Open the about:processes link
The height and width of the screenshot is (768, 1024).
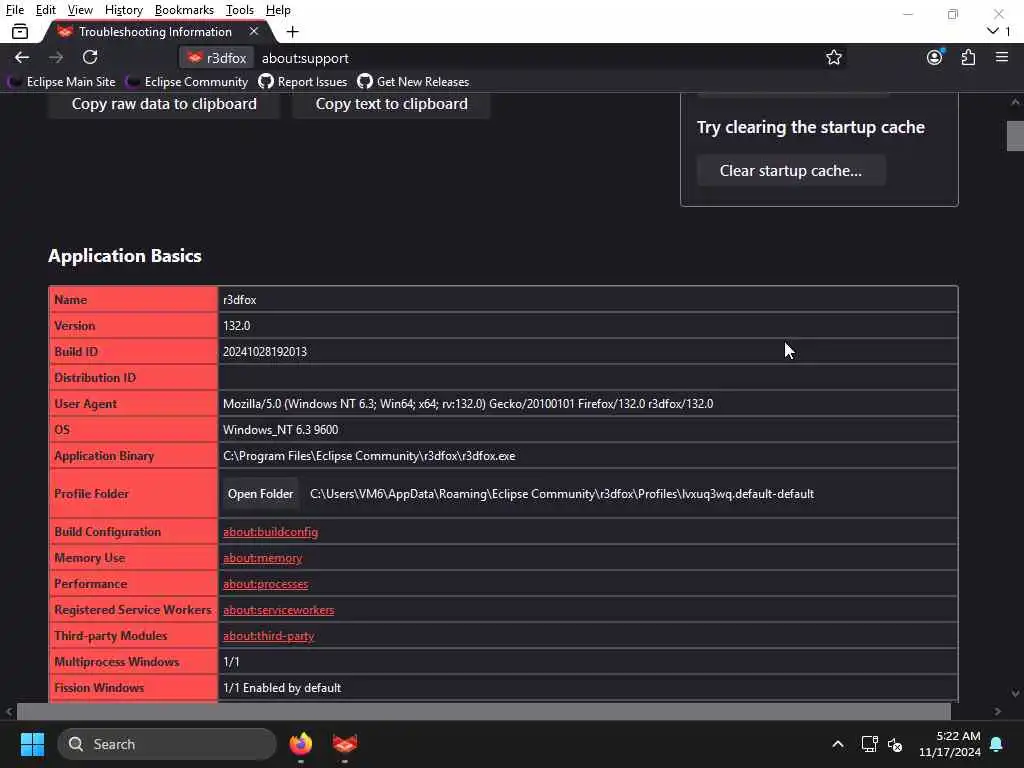265,584
